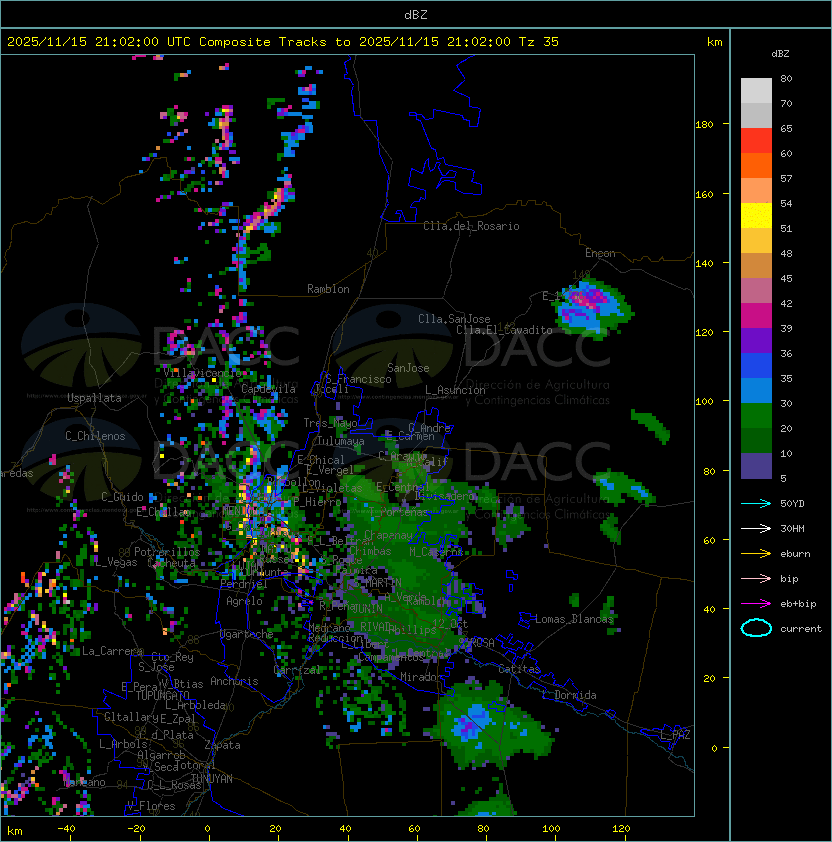This screenshot has width=832, height=842.
Task: Click the 'Anchoris' map label
Action: point(234,681)
